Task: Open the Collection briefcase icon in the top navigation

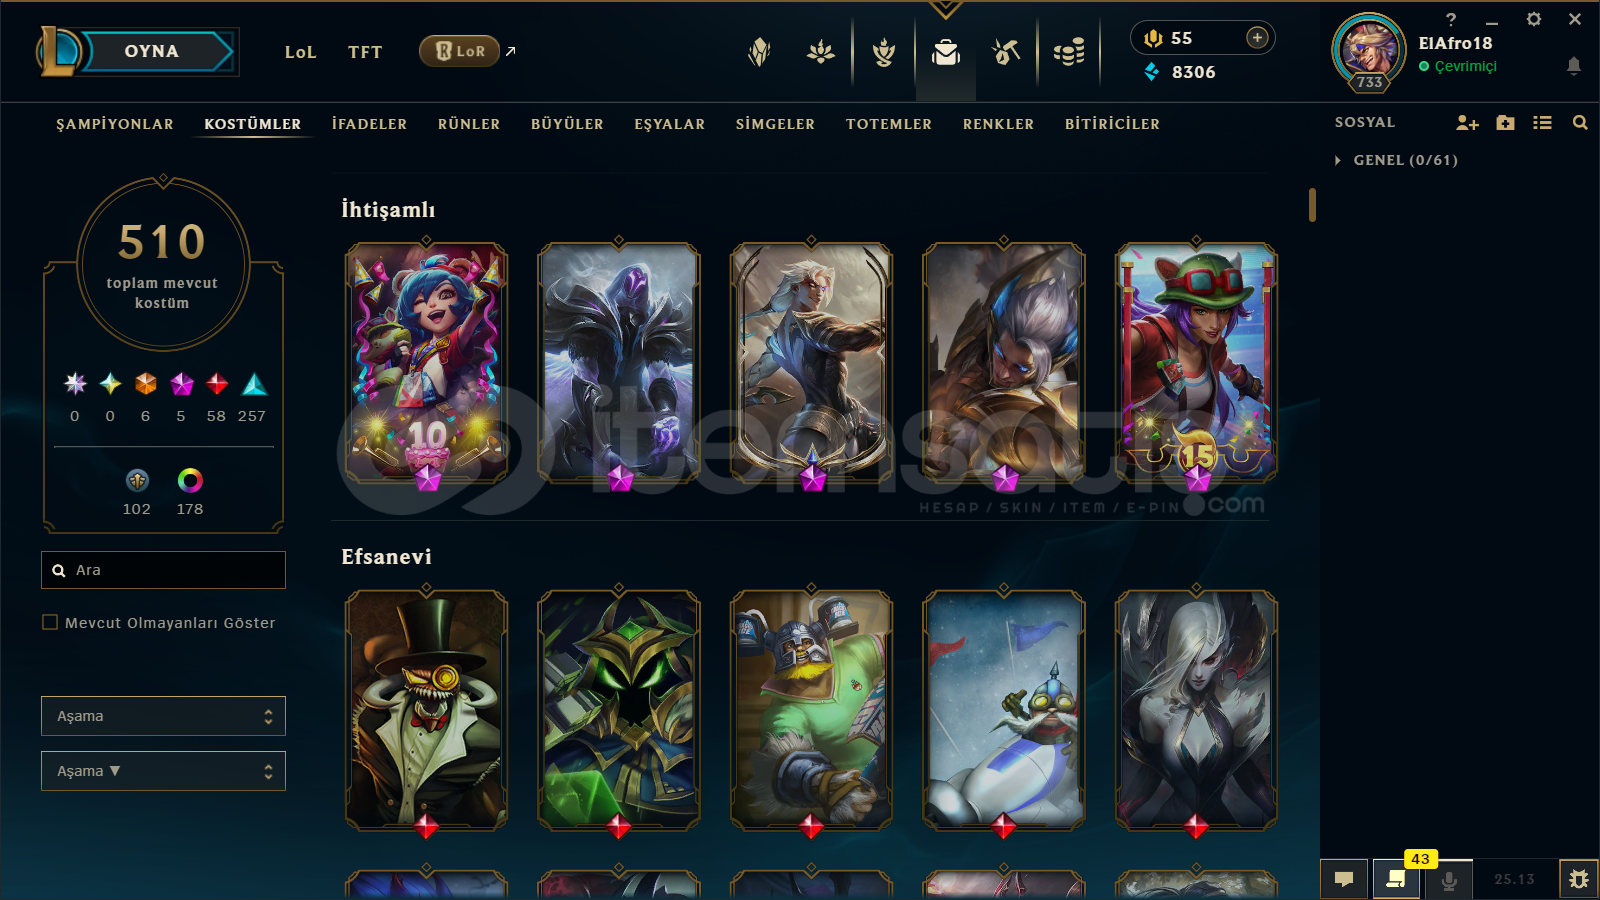Action: tap(945, 52)
